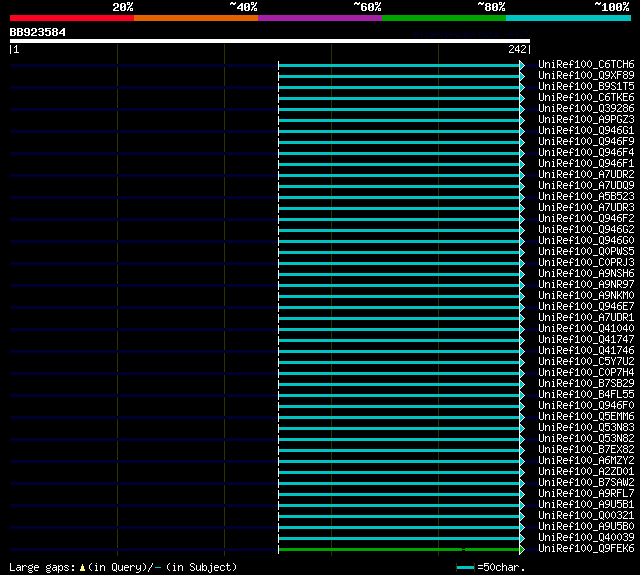This screenshot has width=640, height=575.
Task: Select the UniRef100_A9NKM0 label
Action: coord(586,296)
